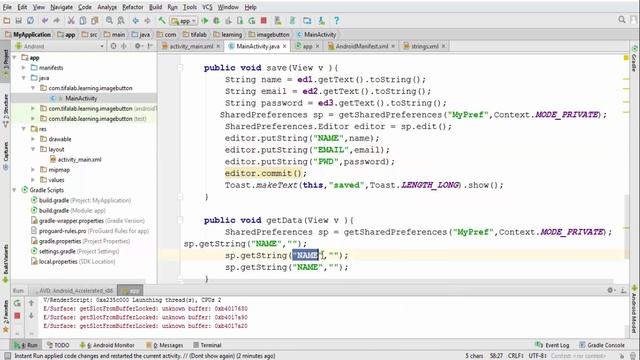Collapse the app module tree node
The image size is (640, 360).
pos(15,58)
